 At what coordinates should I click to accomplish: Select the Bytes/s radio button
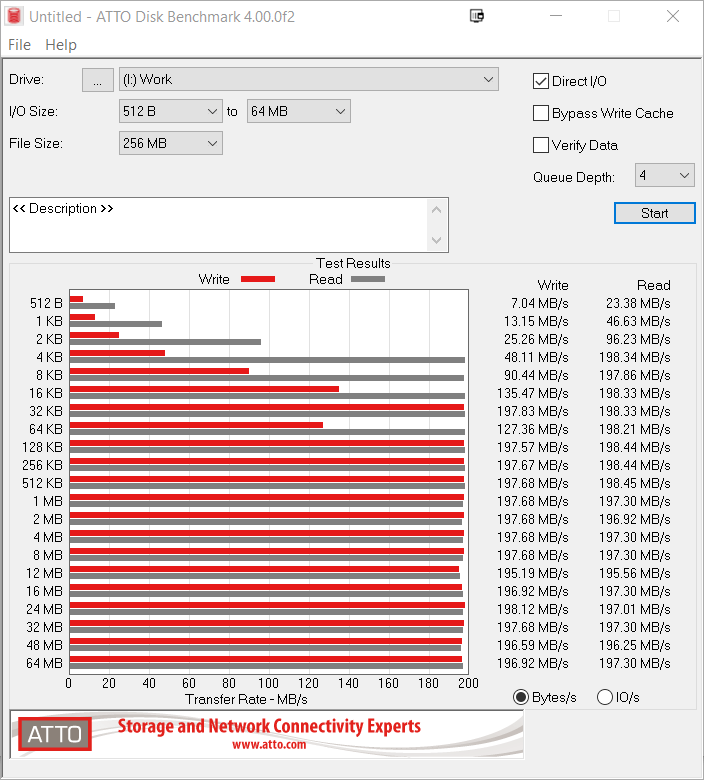click(x=520, y=697)
